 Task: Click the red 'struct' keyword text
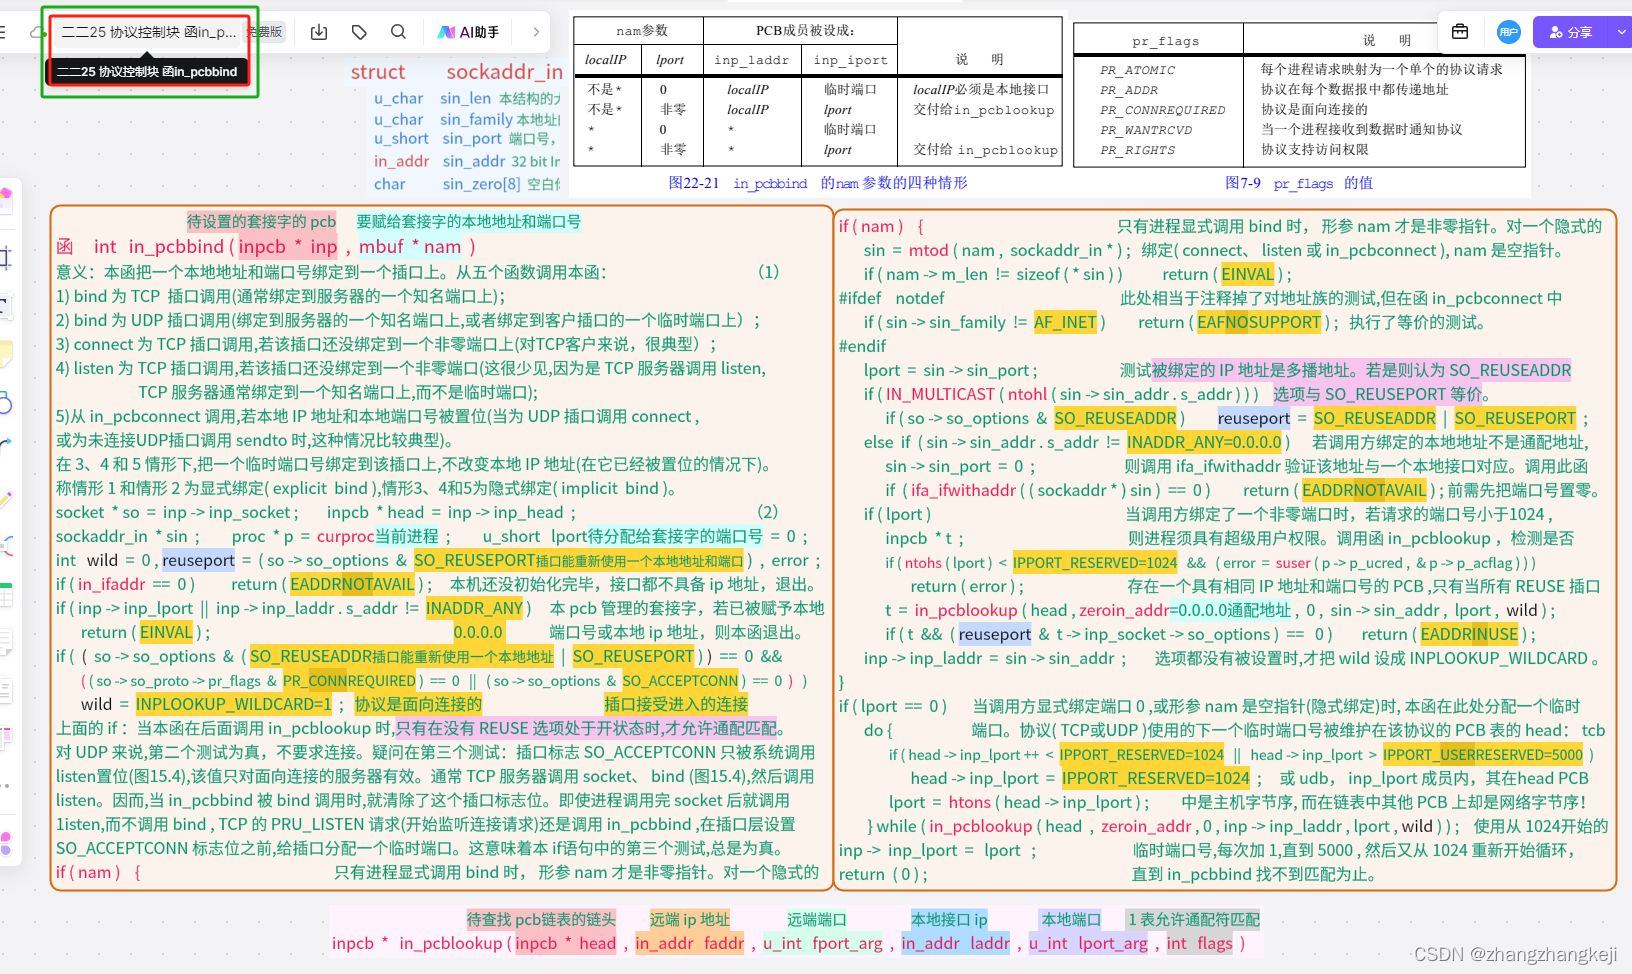point(378,72)
